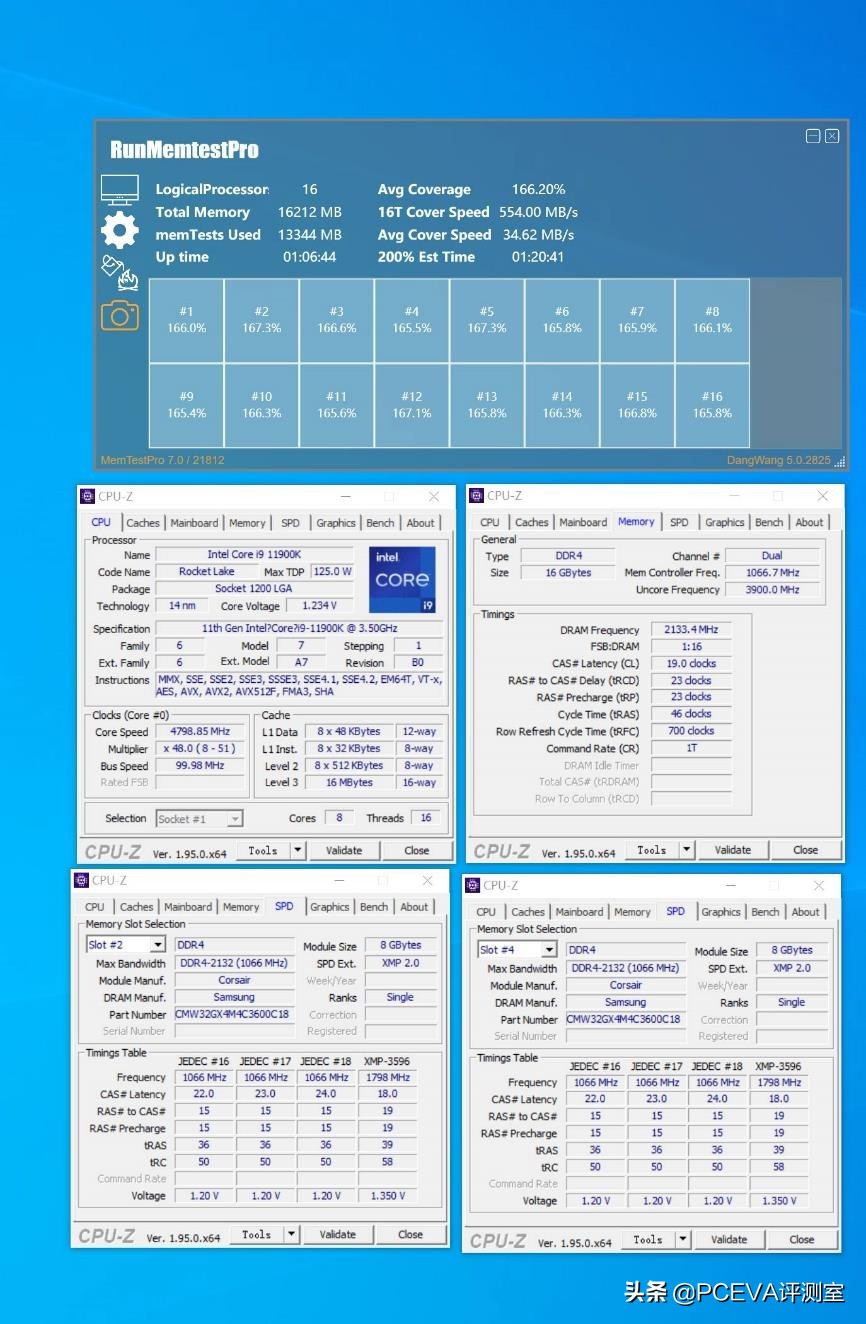Click the Validate button
Viewport: 866px width, 1324px height.
pyautogui.click(x=344, y=850)
